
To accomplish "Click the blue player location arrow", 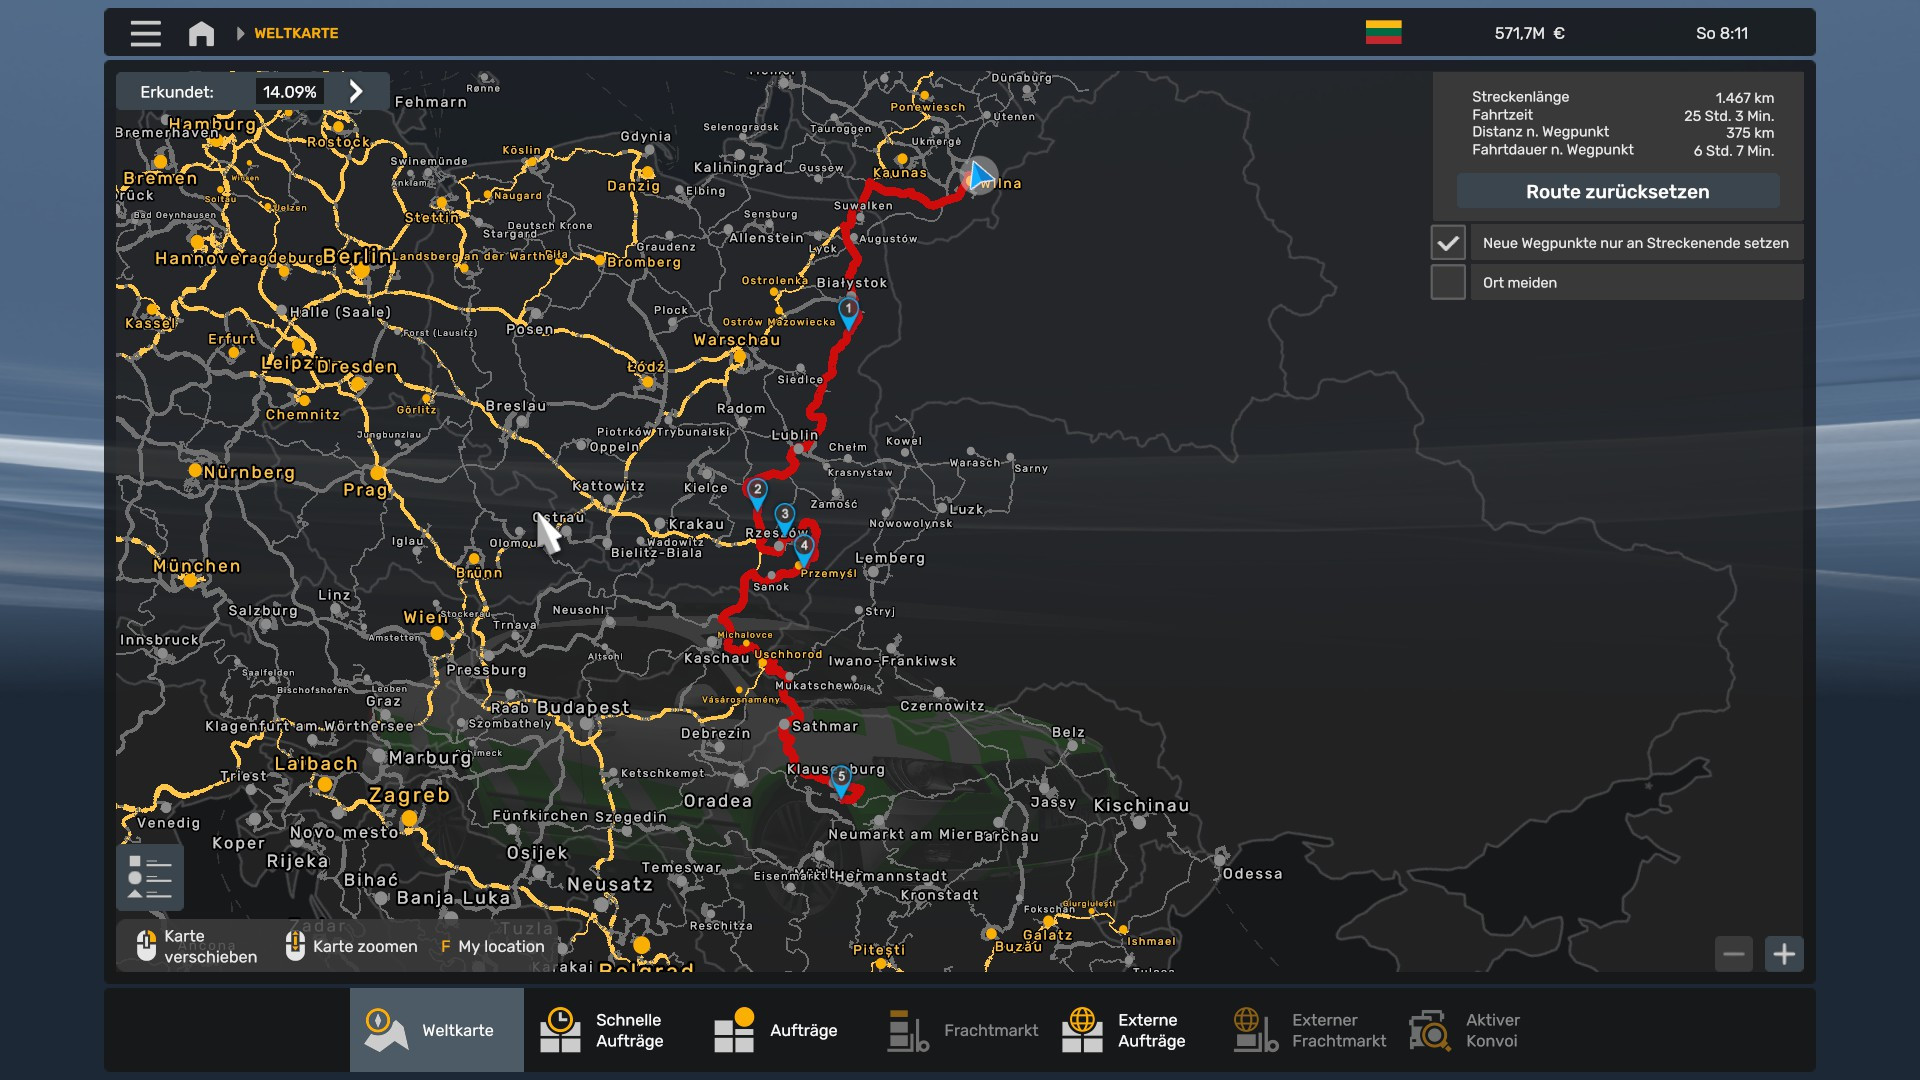I will (x=979, y=176).
